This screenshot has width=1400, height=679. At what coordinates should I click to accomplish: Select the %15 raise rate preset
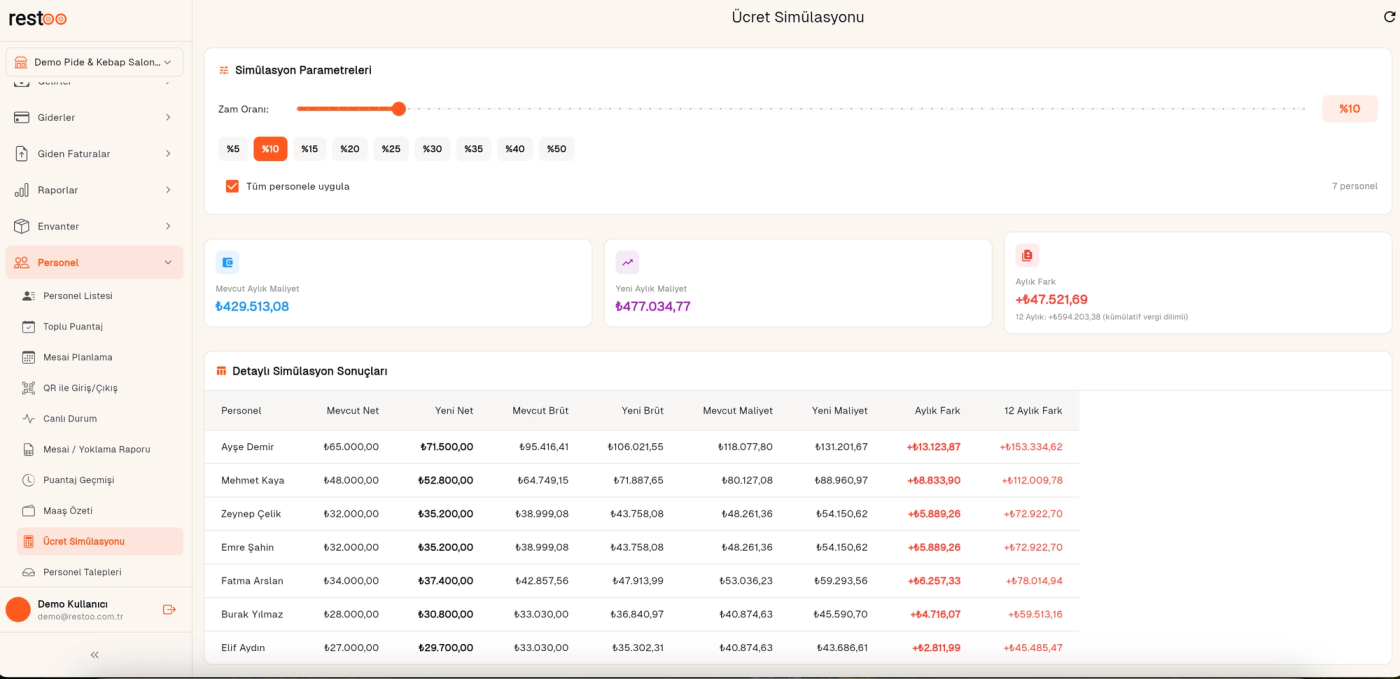click(x=310, y=149)
